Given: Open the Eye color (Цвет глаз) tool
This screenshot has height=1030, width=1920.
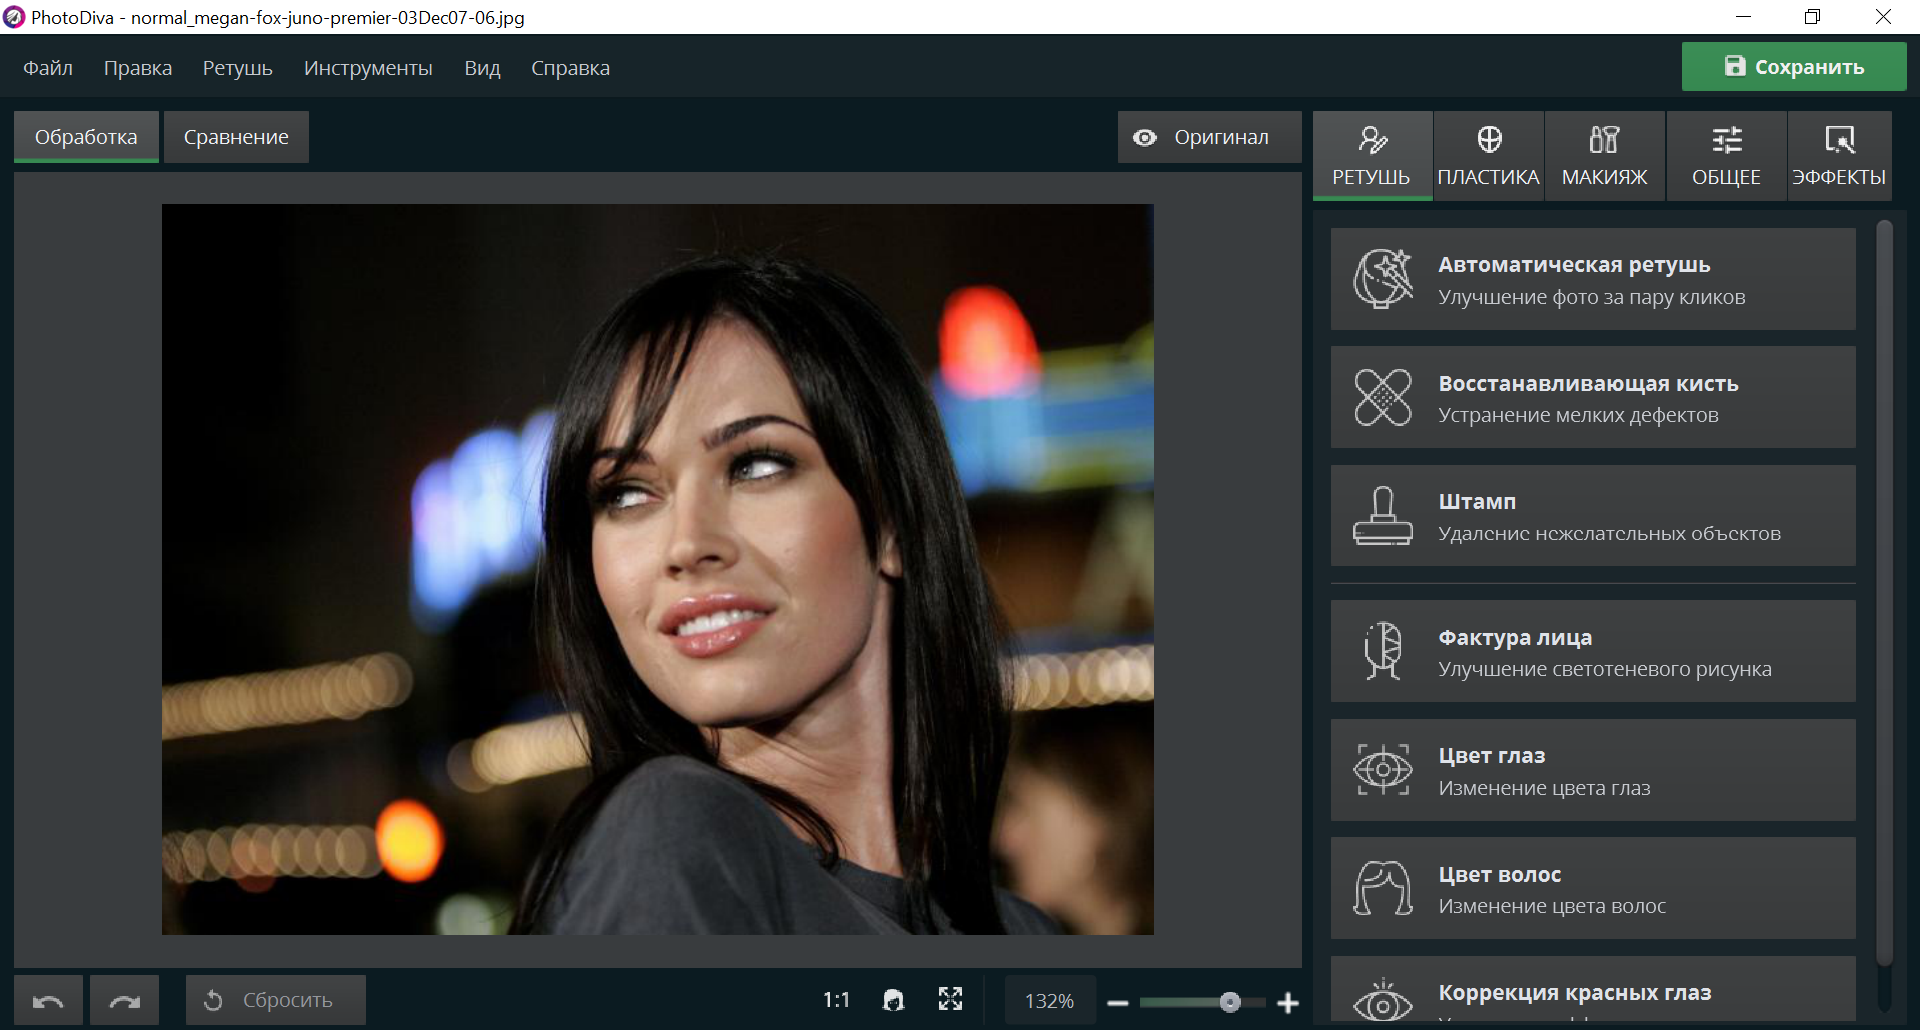Looking at the screenshot, I should point(1592,770).
